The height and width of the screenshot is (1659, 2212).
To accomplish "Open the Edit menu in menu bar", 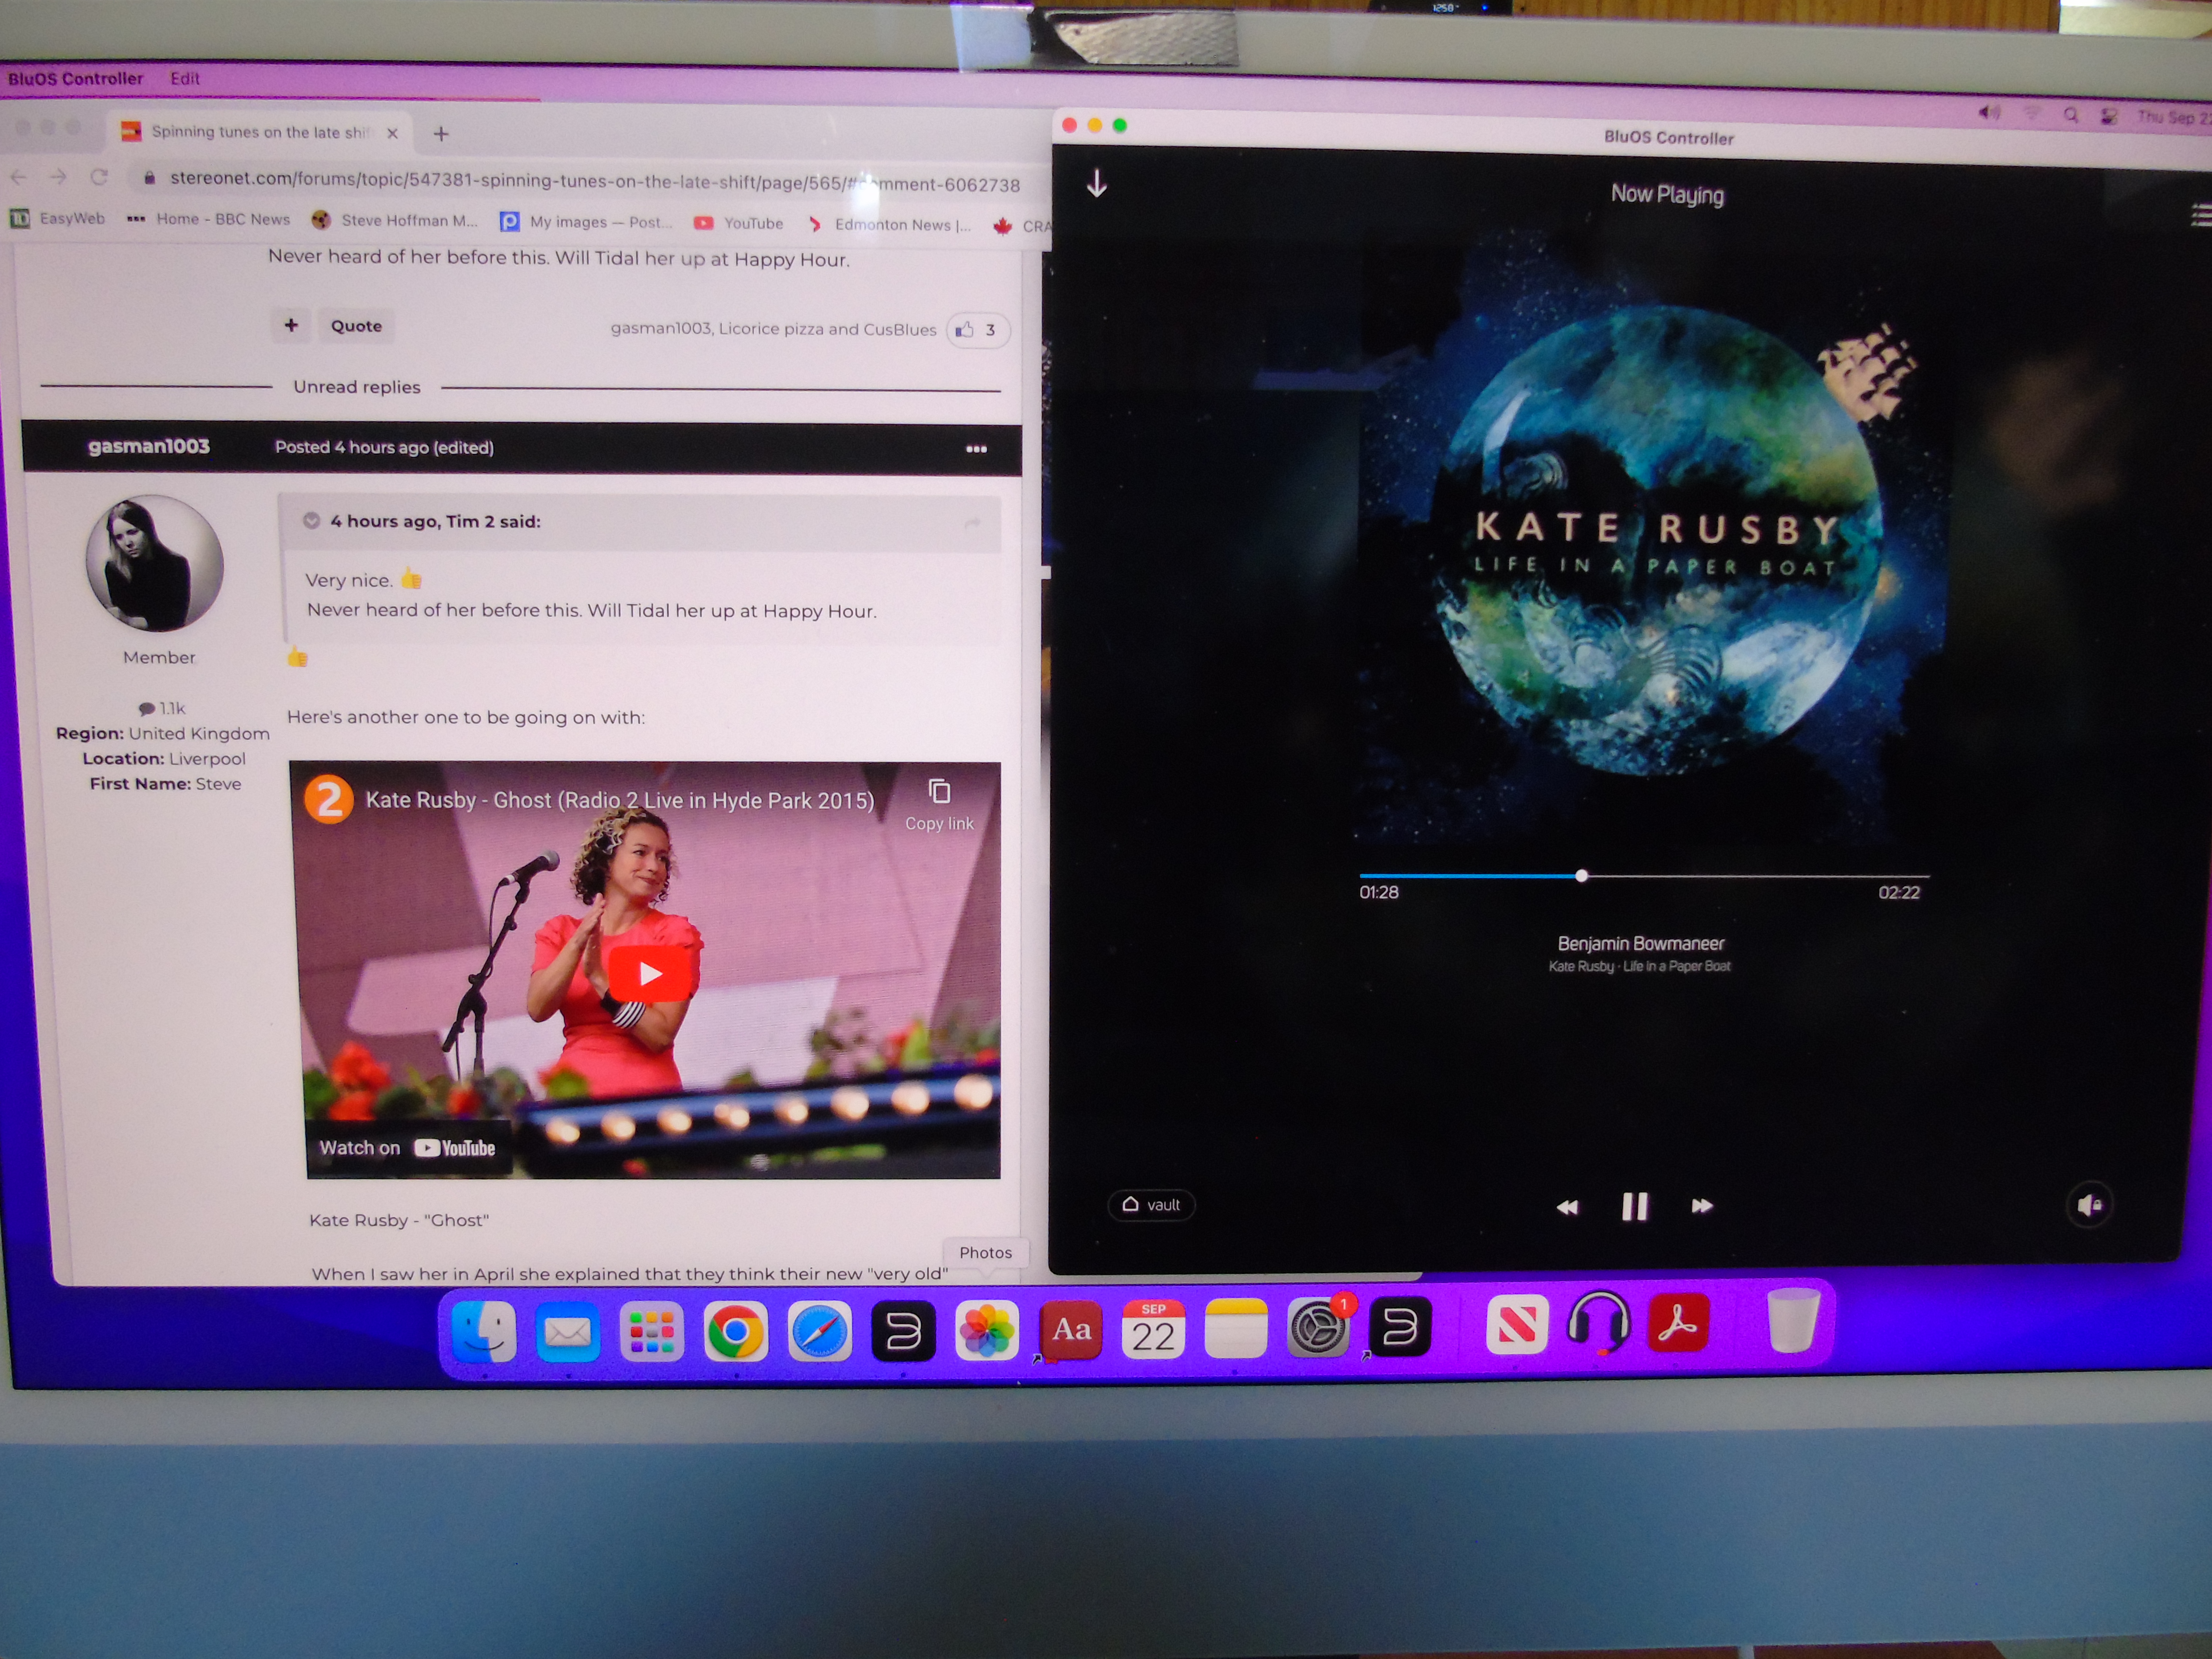I will click(184, 78).
